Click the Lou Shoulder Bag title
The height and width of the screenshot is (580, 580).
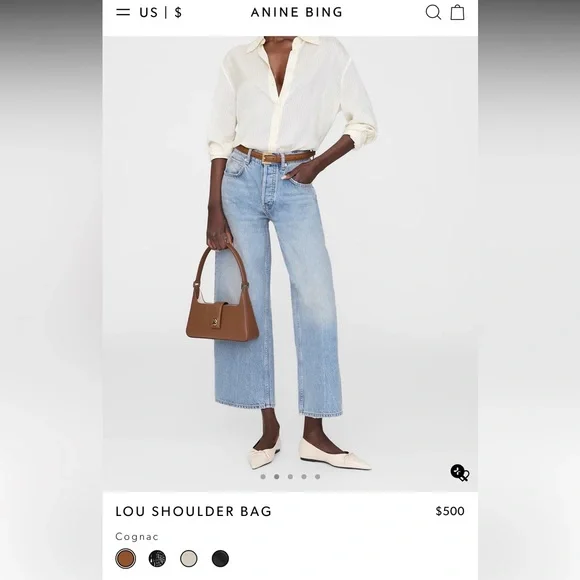pos(193,512)
